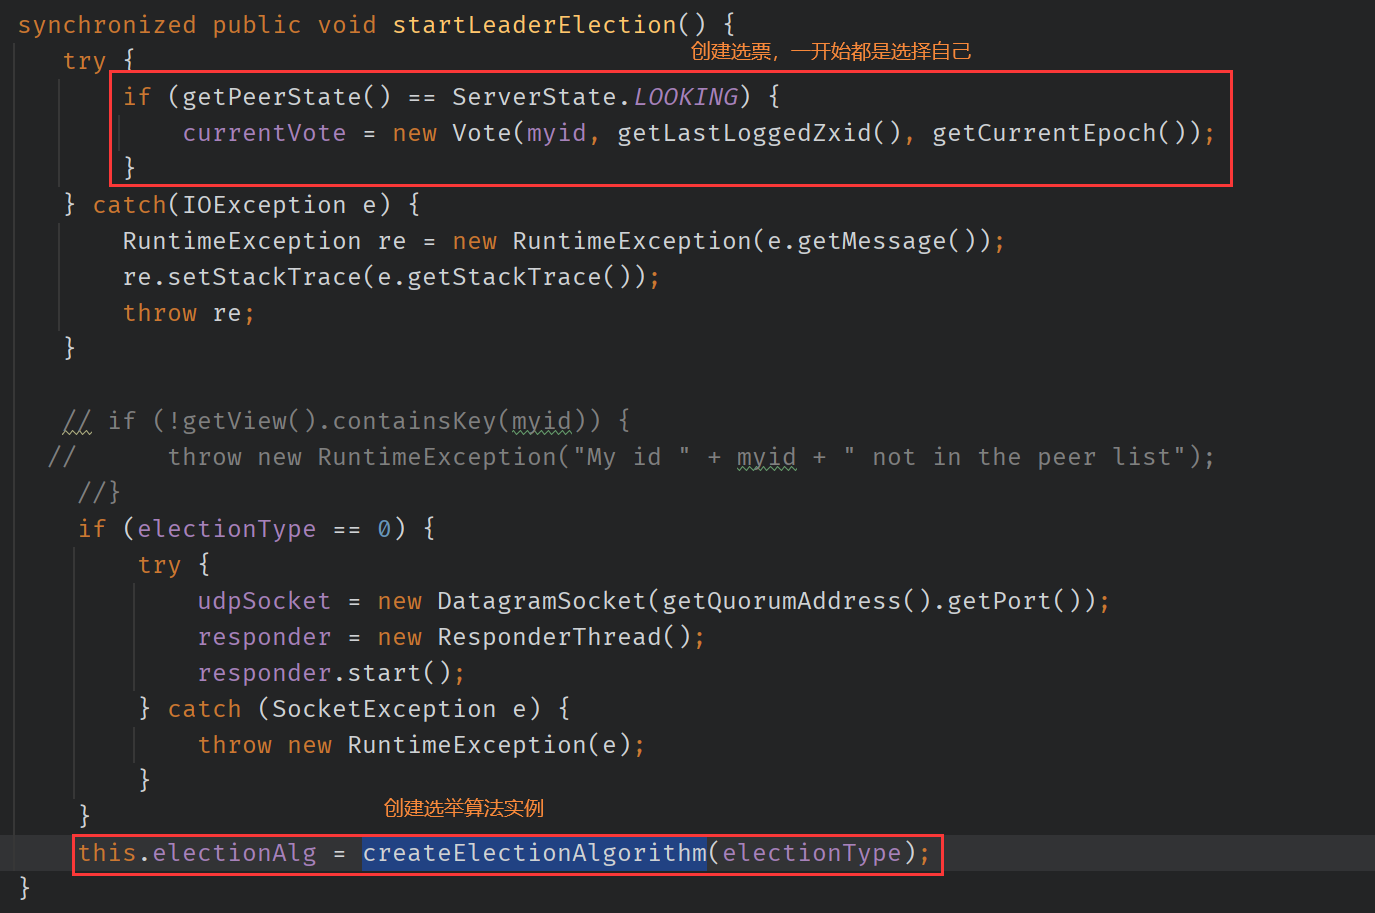Click electionType in if condition
Image resolution: width=1375 pixels, height=913 pixels.
coord(226,529)
